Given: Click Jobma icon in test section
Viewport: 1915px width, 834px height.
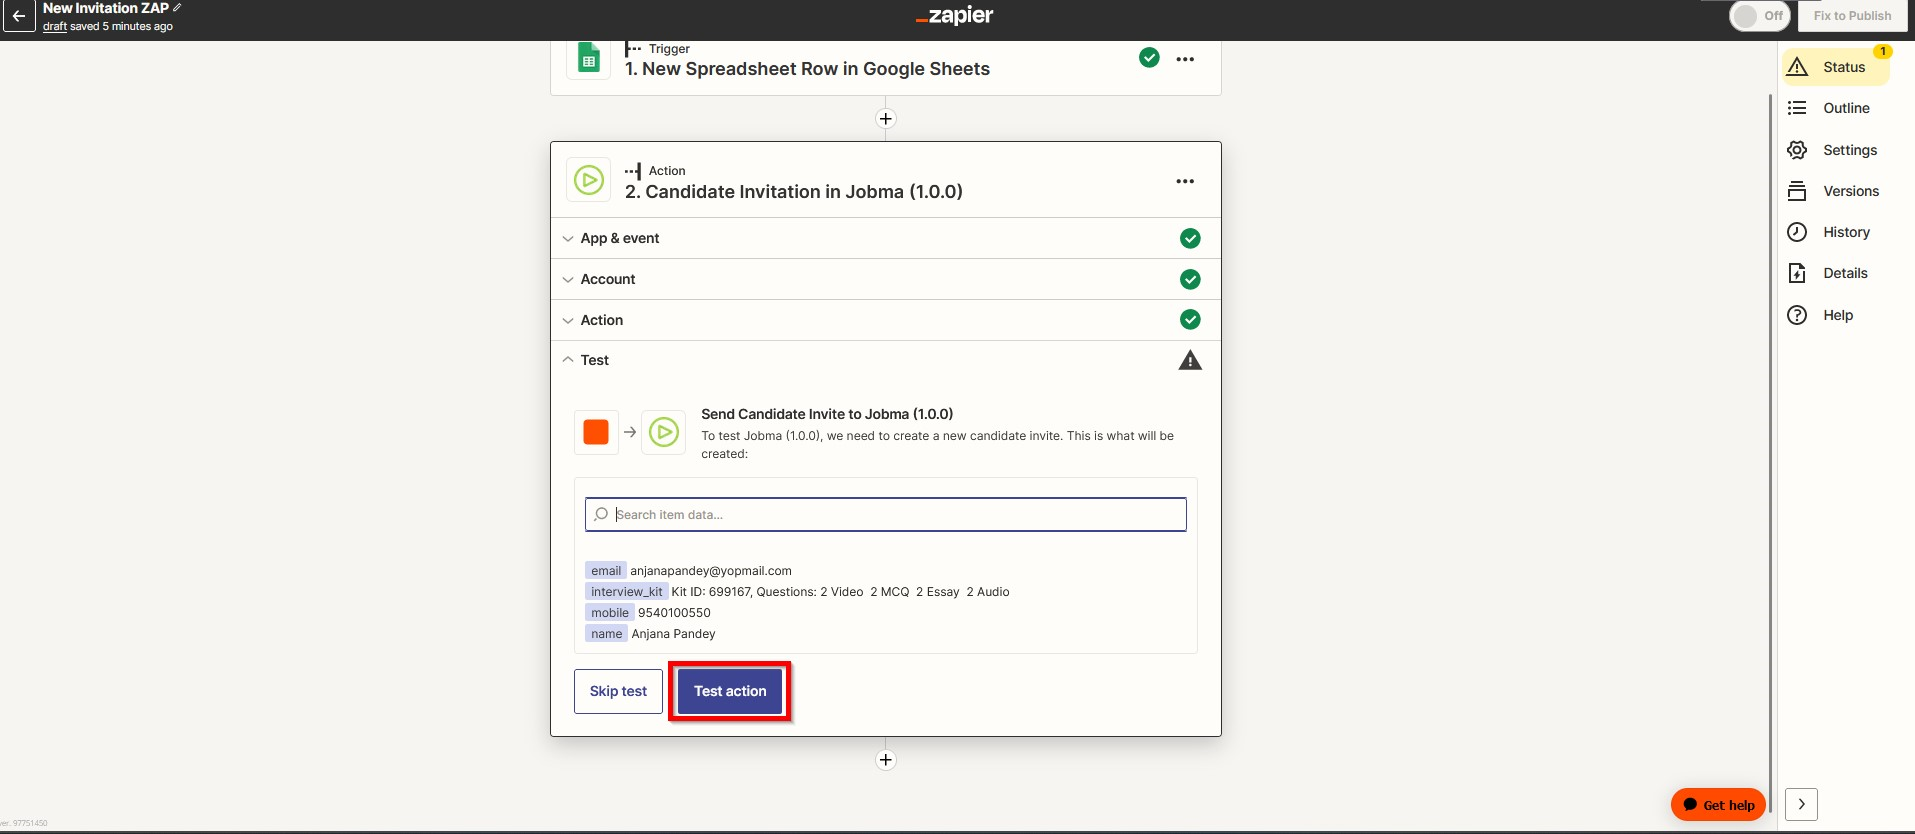Looking at the screenshot, I should (664, 432).
